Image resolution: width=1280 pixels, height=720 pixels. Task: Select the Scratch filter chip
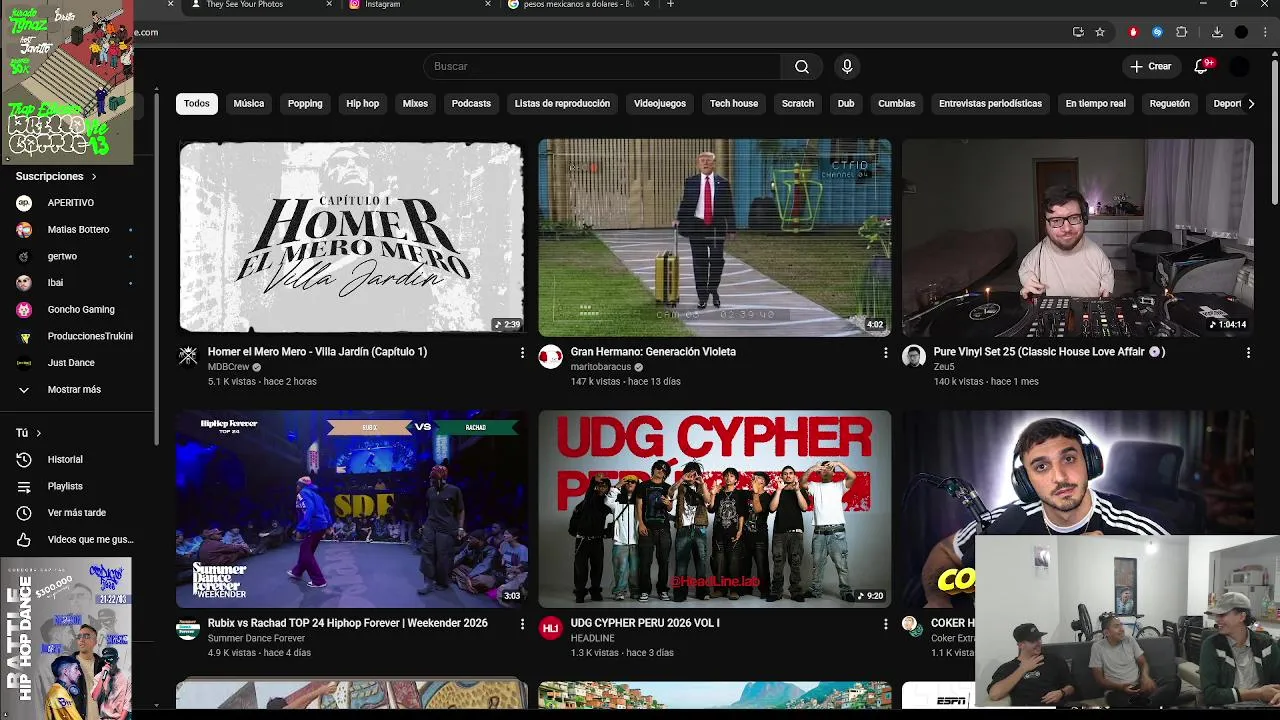click(798, 104)
